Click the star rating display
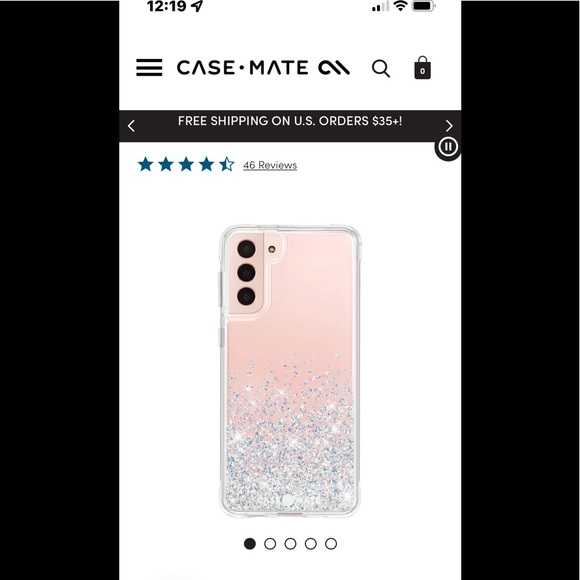Image resolution: width=580 pixels, height=580 pixels. (x=186, y=164)
